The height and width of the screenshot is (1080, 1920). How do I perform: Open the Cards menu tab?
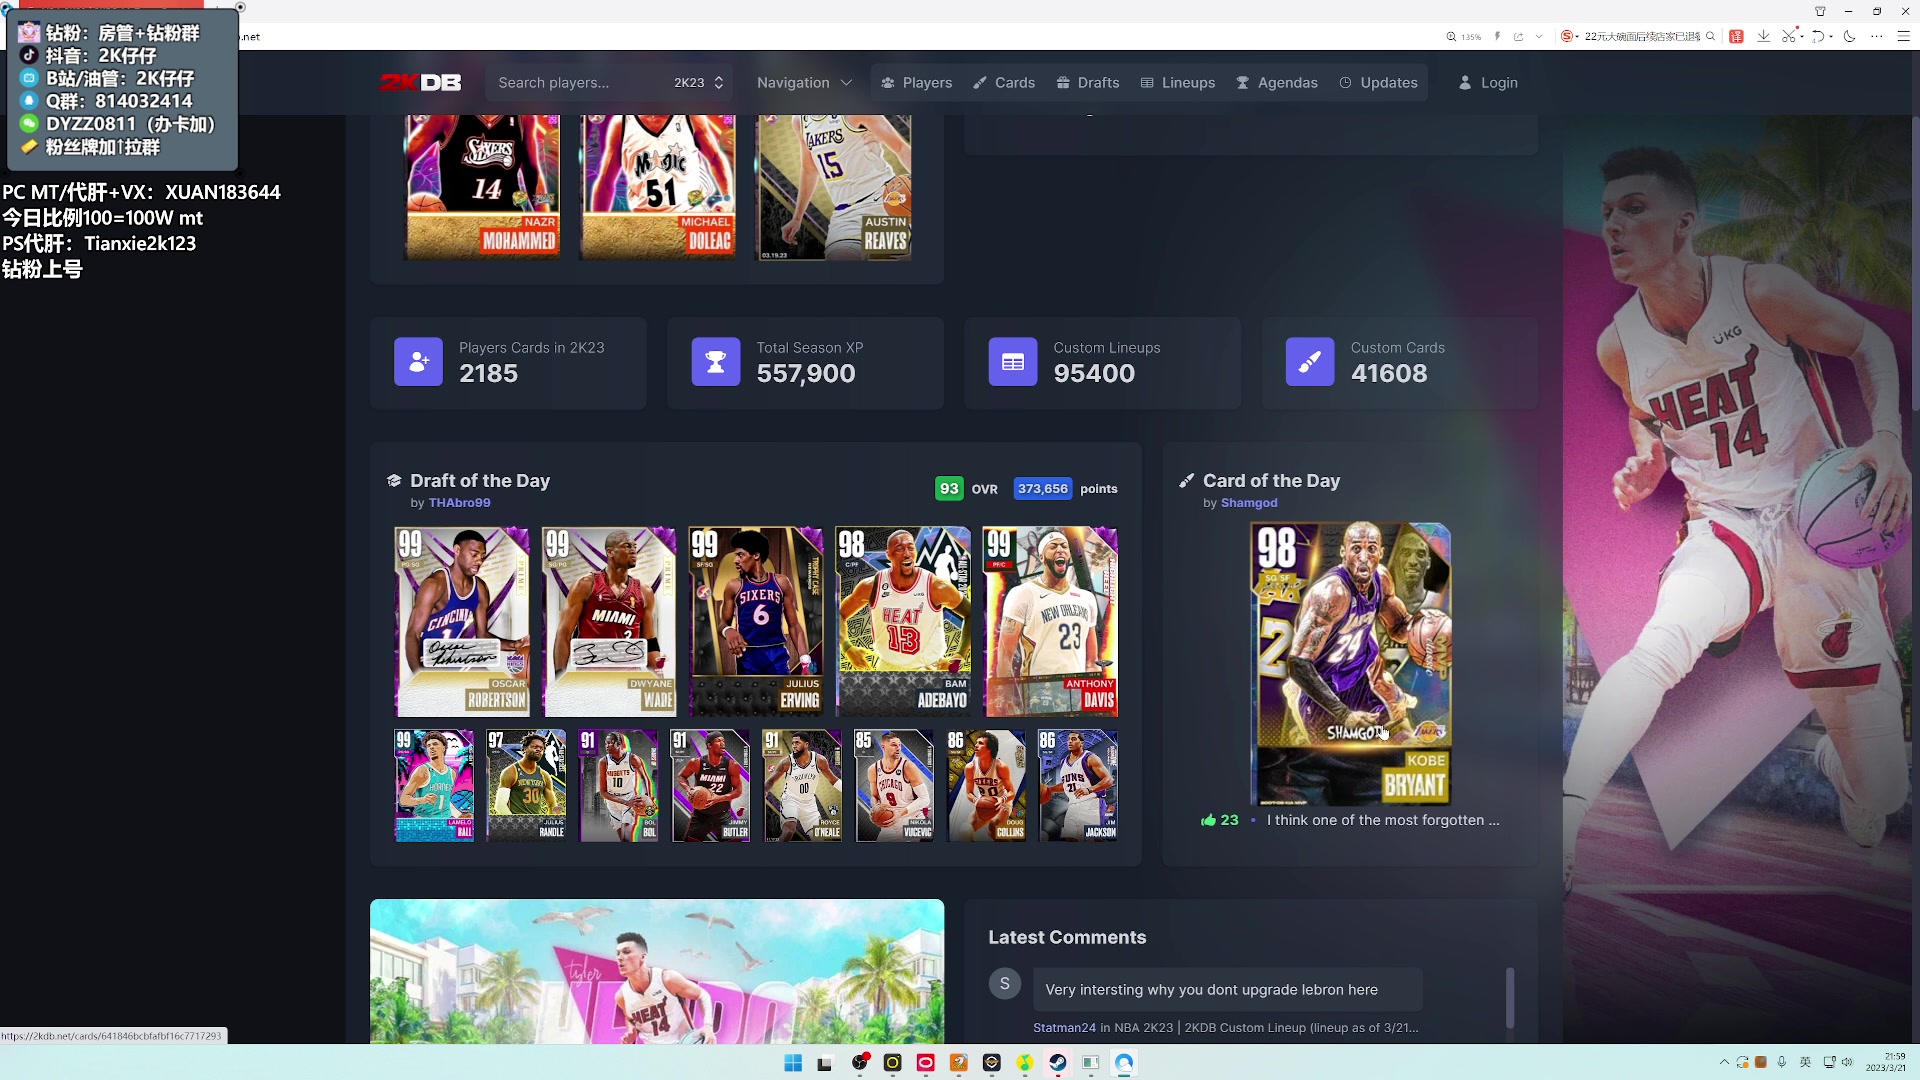(1004, 82)
